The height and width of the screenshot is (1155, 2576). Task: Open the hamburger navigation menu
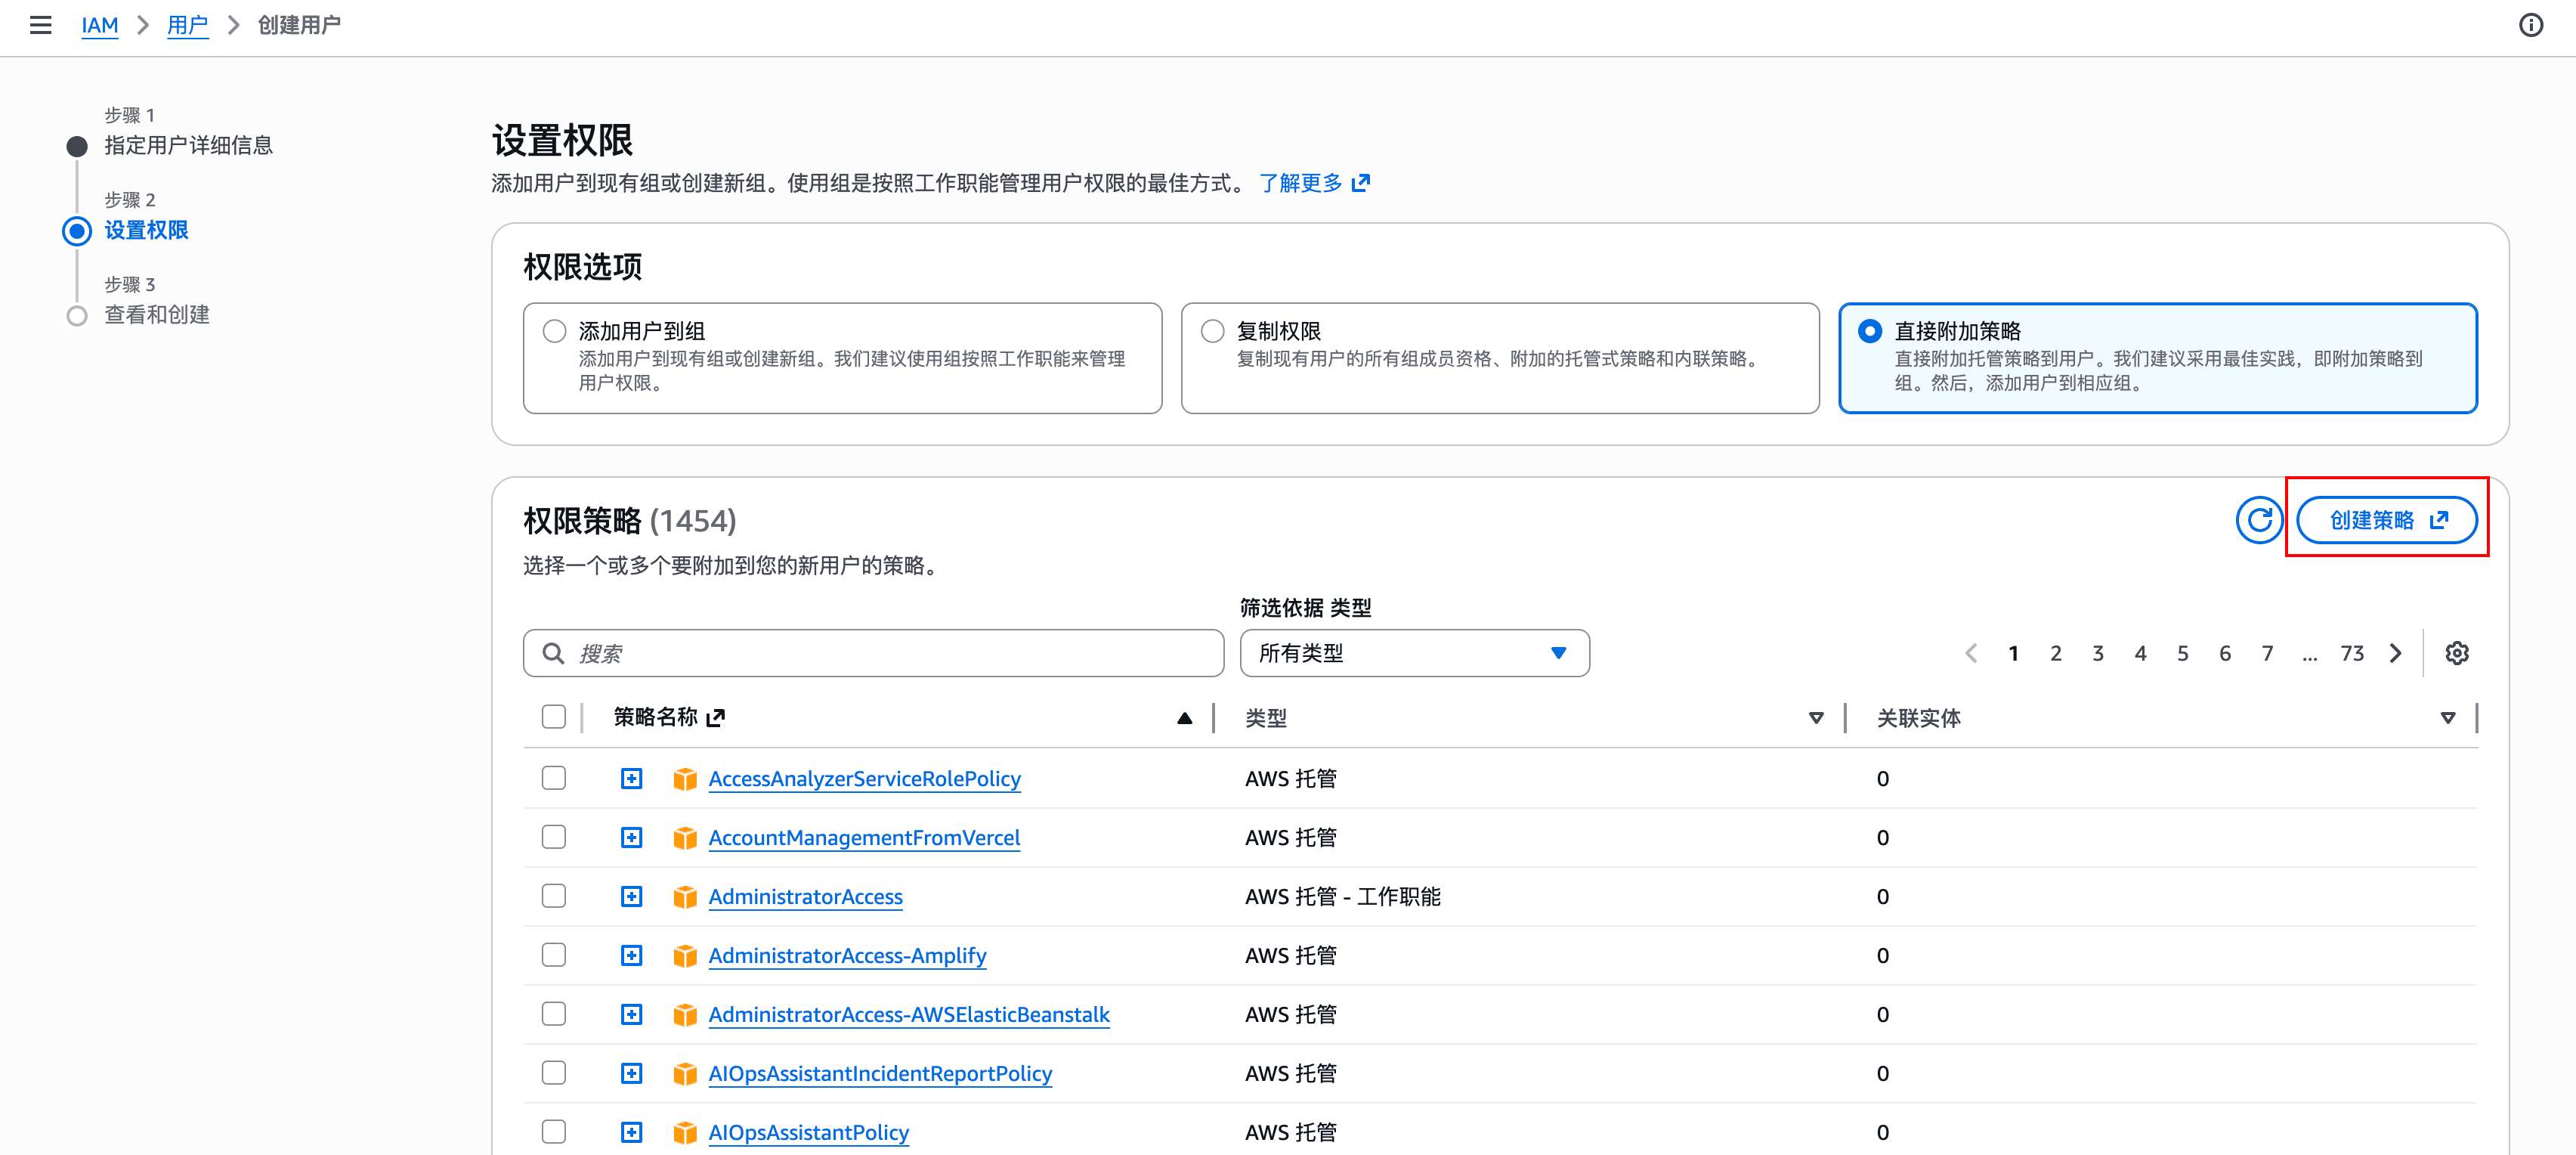(40, 25)
